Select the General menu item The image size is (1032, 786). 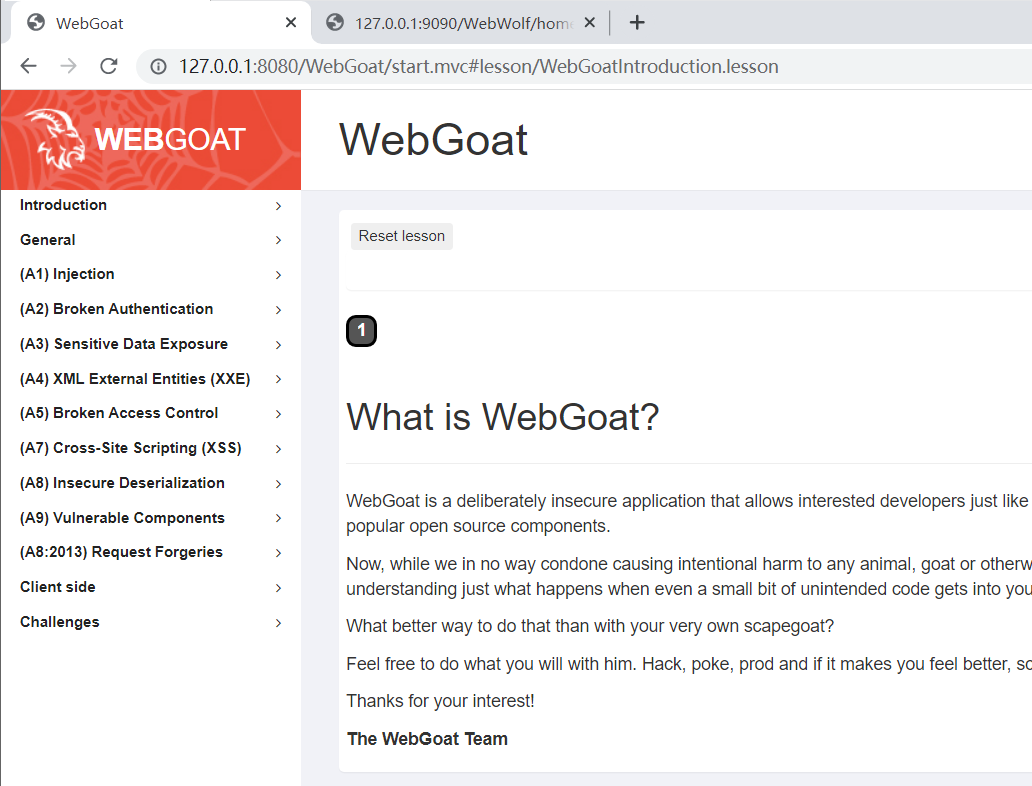[x=47, y=240]
